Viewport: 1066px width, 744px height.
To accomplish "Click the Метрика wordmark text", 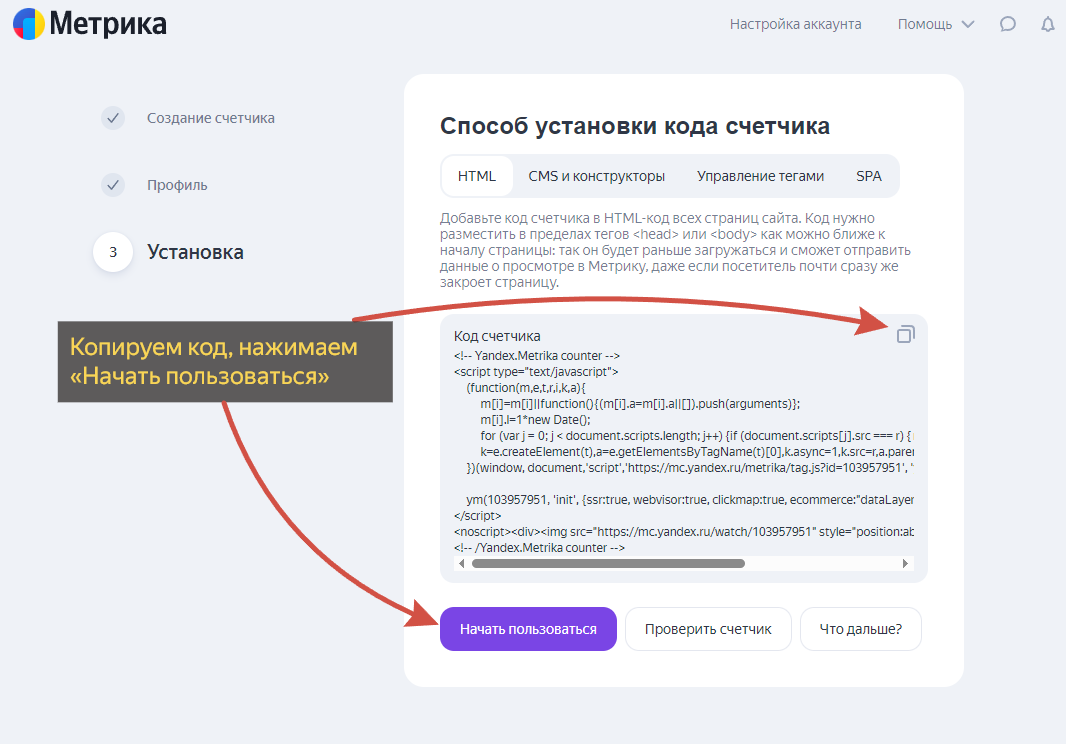I will pyautogui.click(x=108, y=24).
